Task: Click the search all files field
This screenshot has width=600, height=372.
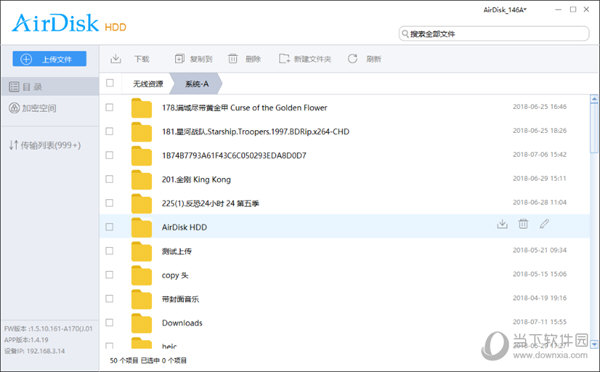Action: [x=494, y=34]
